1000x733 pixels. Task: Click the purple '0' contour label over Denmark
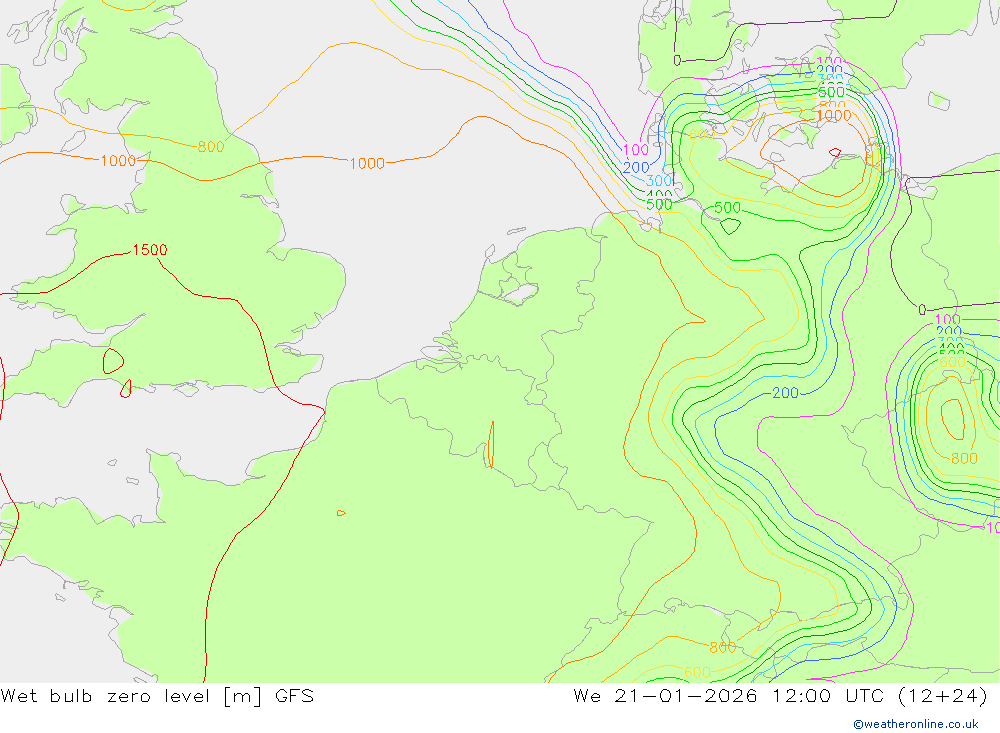[x=677, y=61]
